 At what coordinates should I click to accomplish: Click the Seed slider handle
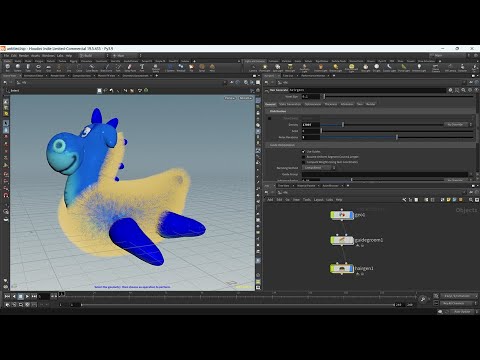pyautogui.click(x=321, y=131)
